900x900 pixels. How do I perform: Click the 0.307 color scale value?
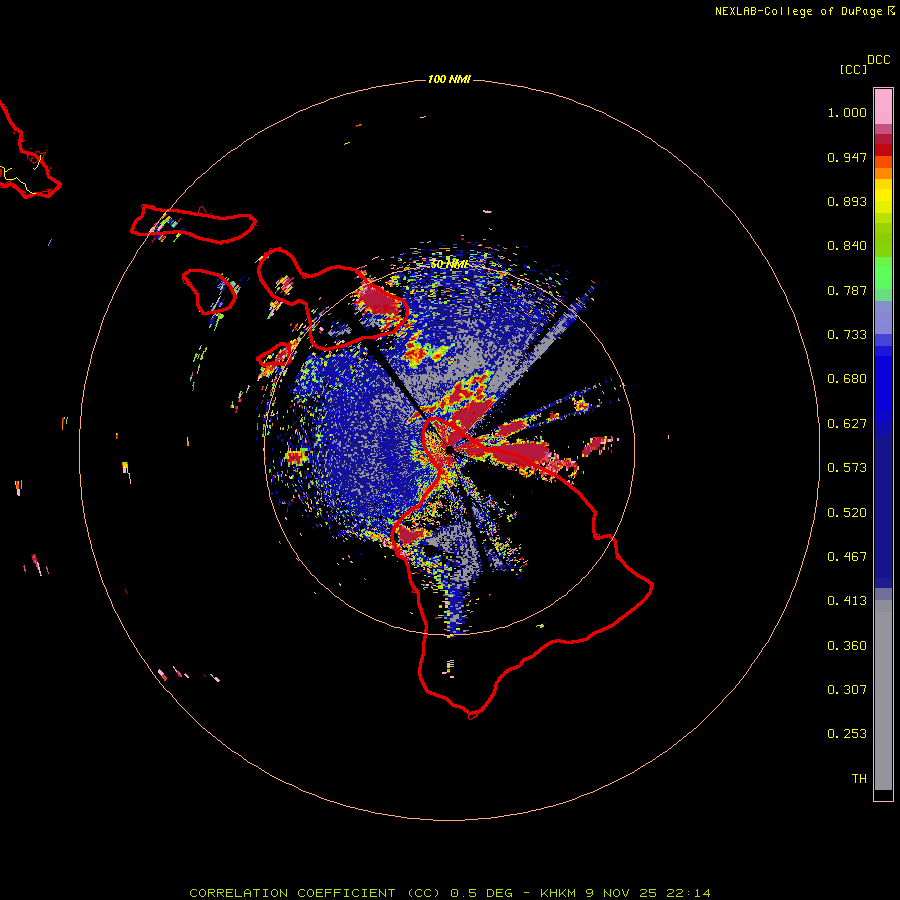tap(847, 690)
